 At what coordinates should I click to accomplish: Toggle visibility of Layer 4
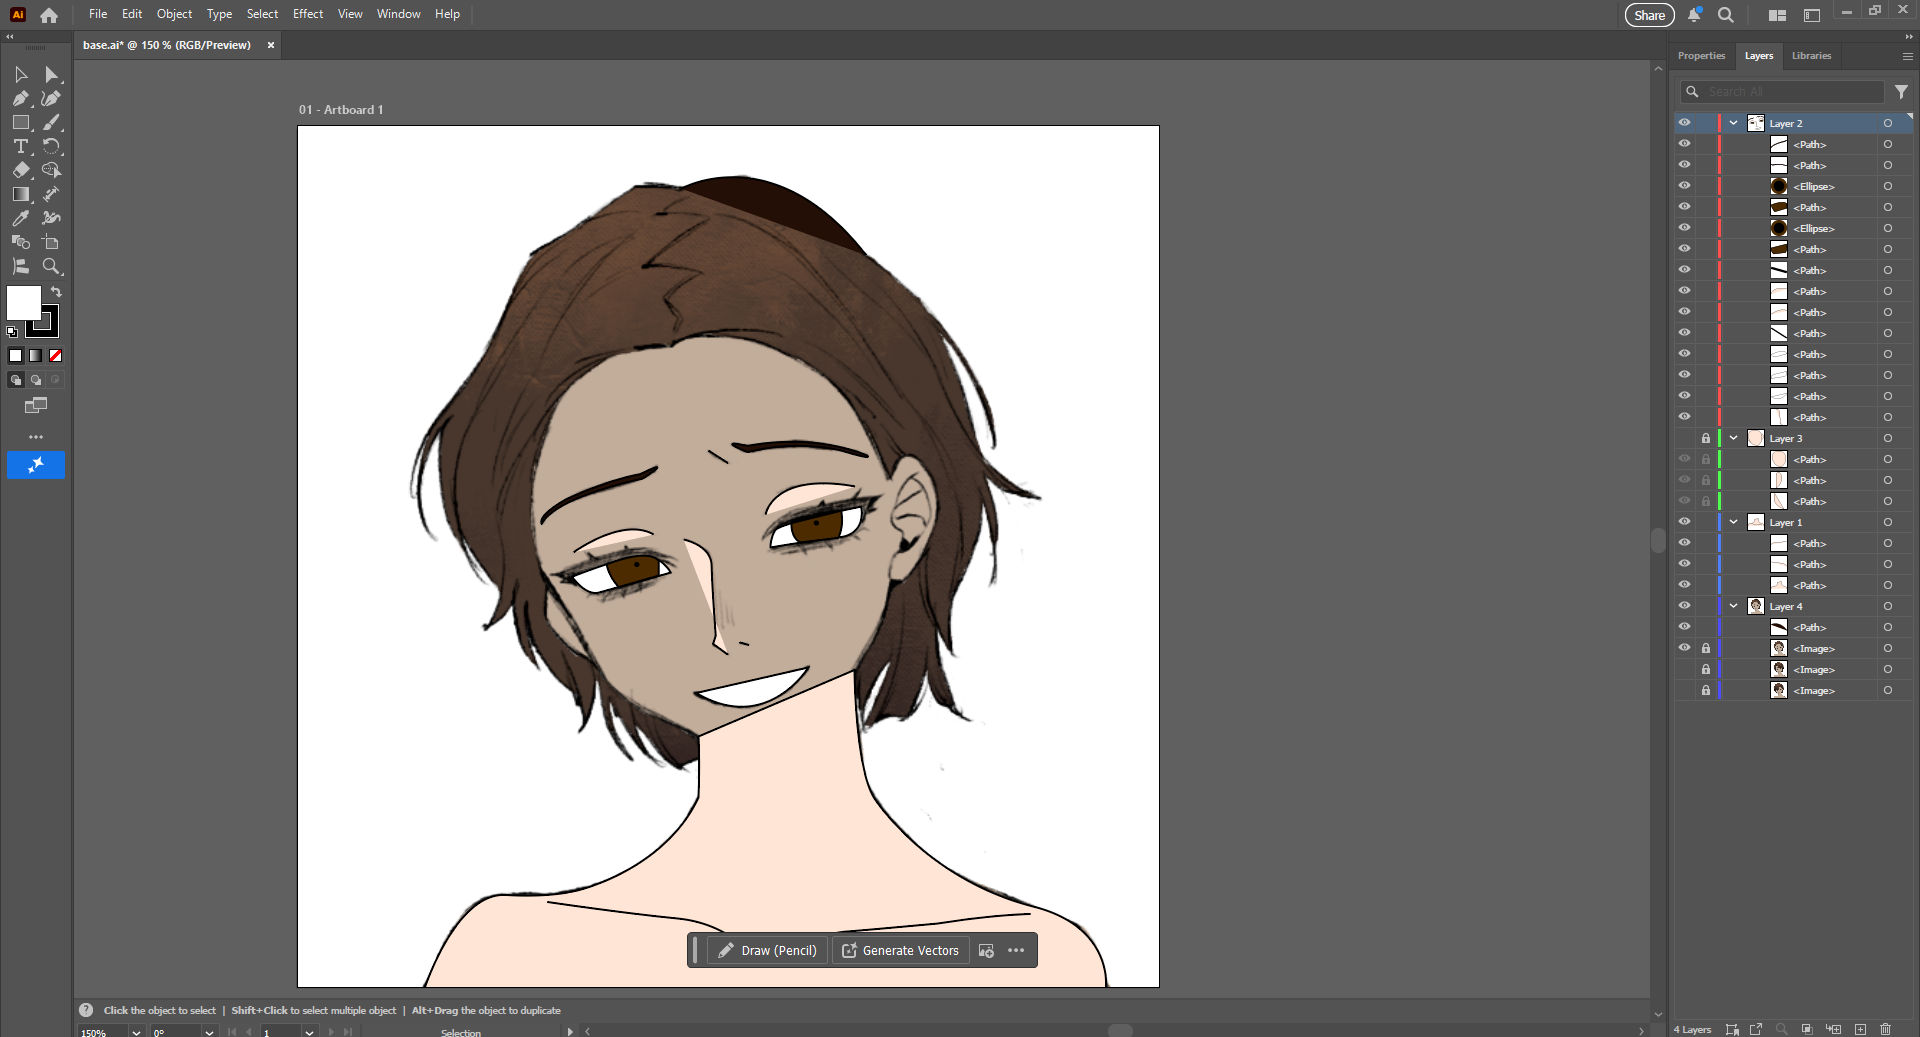[1685, 606]
